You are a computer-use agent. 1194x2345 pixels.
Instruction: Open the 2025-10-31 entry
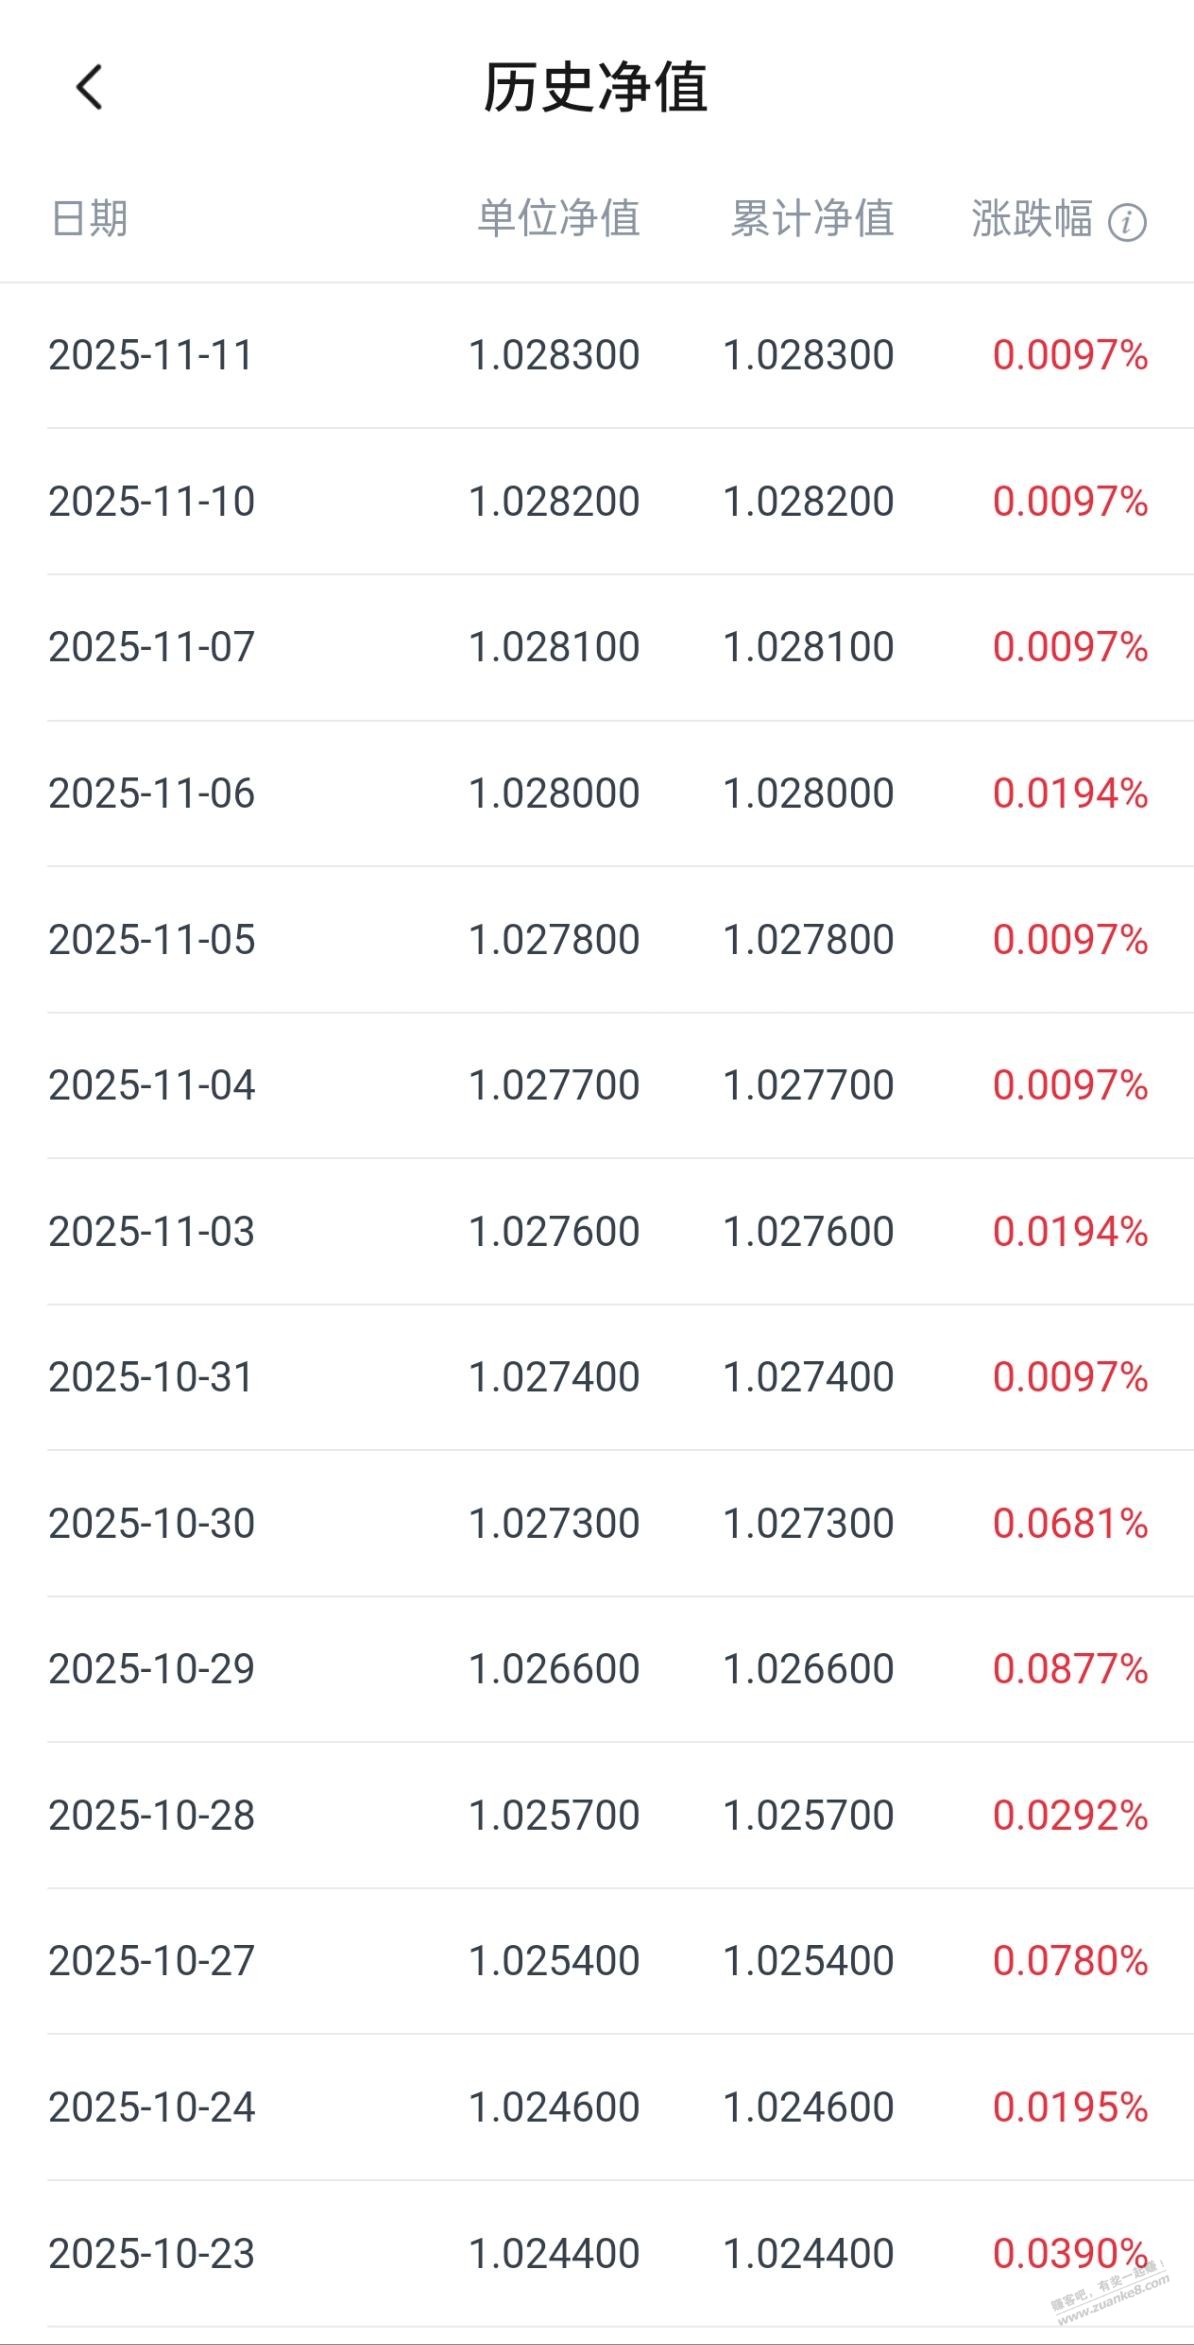(x=151, y=1377)
